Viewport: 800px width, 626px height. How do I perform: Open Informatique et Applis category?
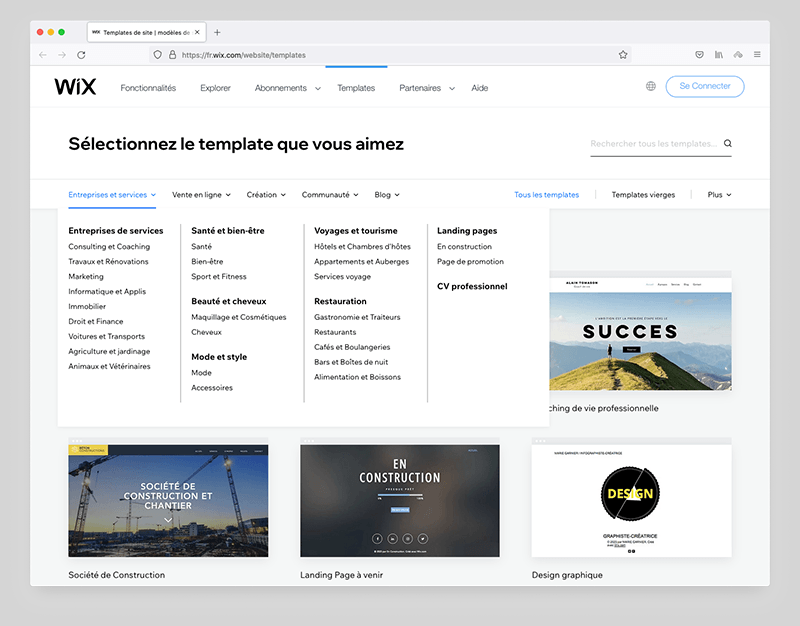click(107, 291)
